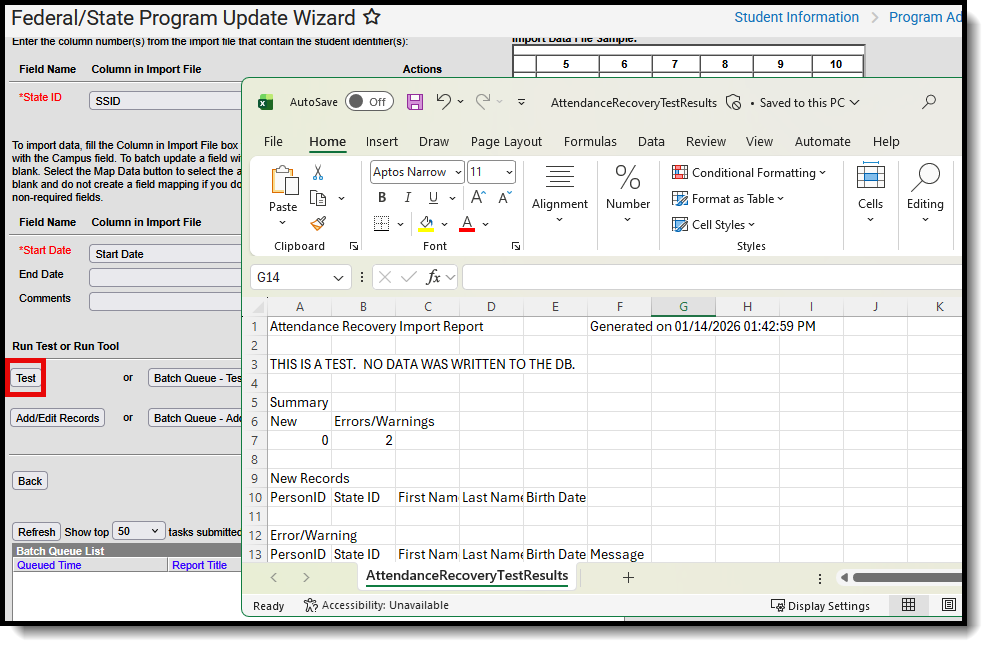The image size is (992, 651).
Task: Click the Test button in the wizard
Action: [24, 377]
